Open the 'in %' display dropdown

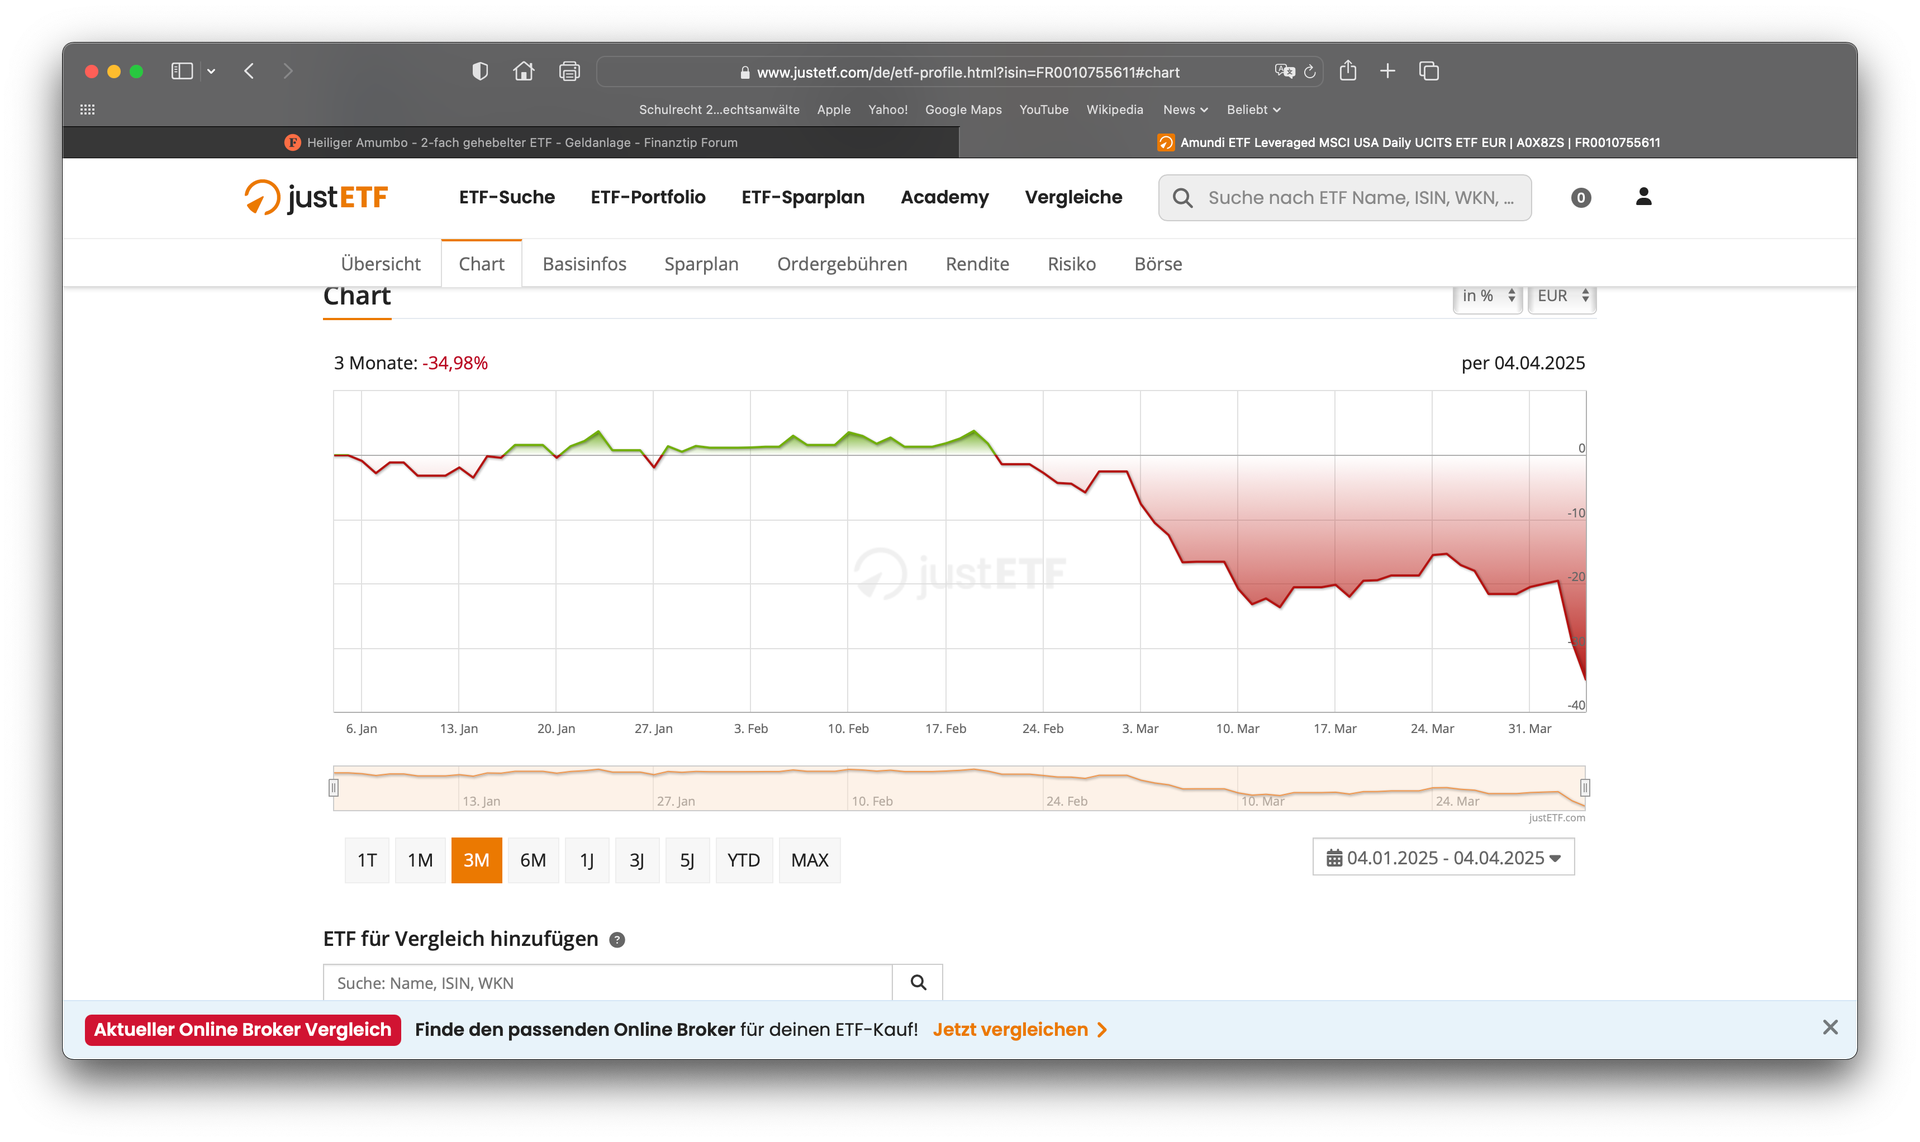tap(1487, 297)
